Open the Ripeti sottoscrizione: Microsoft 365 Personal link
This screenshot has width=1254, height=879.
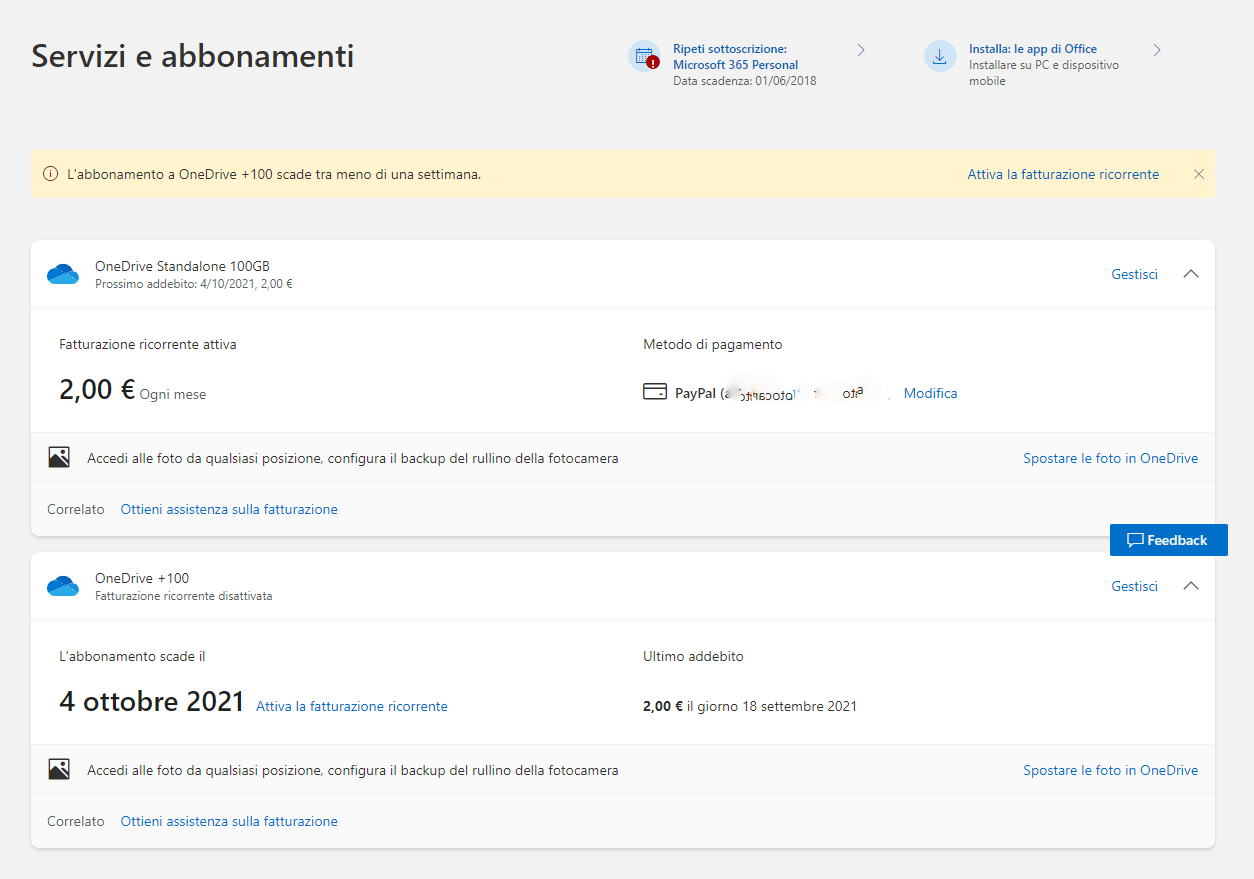pyautogui.click(x=735, y=57)
